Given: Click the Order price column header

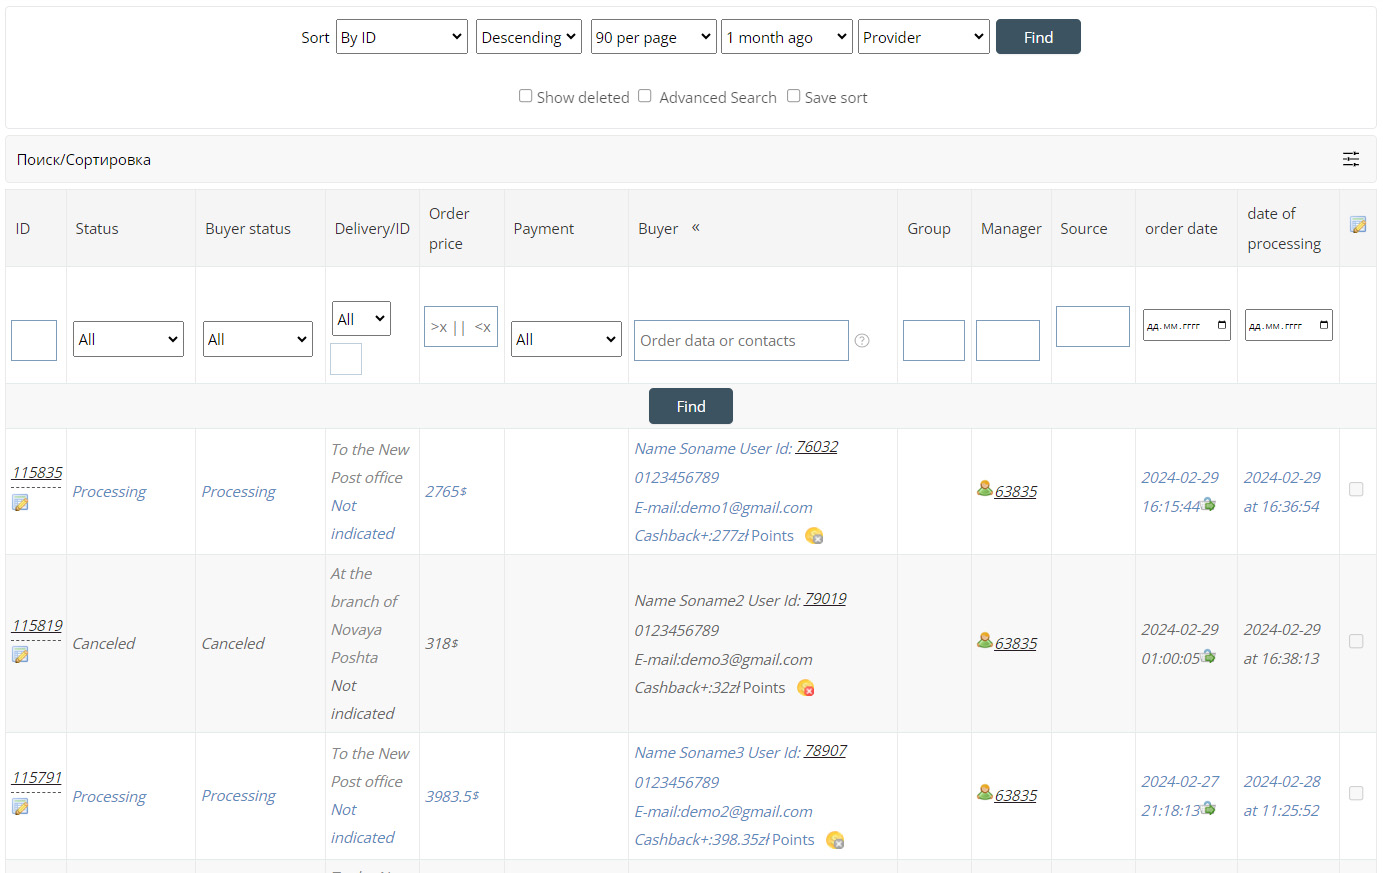Looking at the screenshot, I should coord(449,228).
